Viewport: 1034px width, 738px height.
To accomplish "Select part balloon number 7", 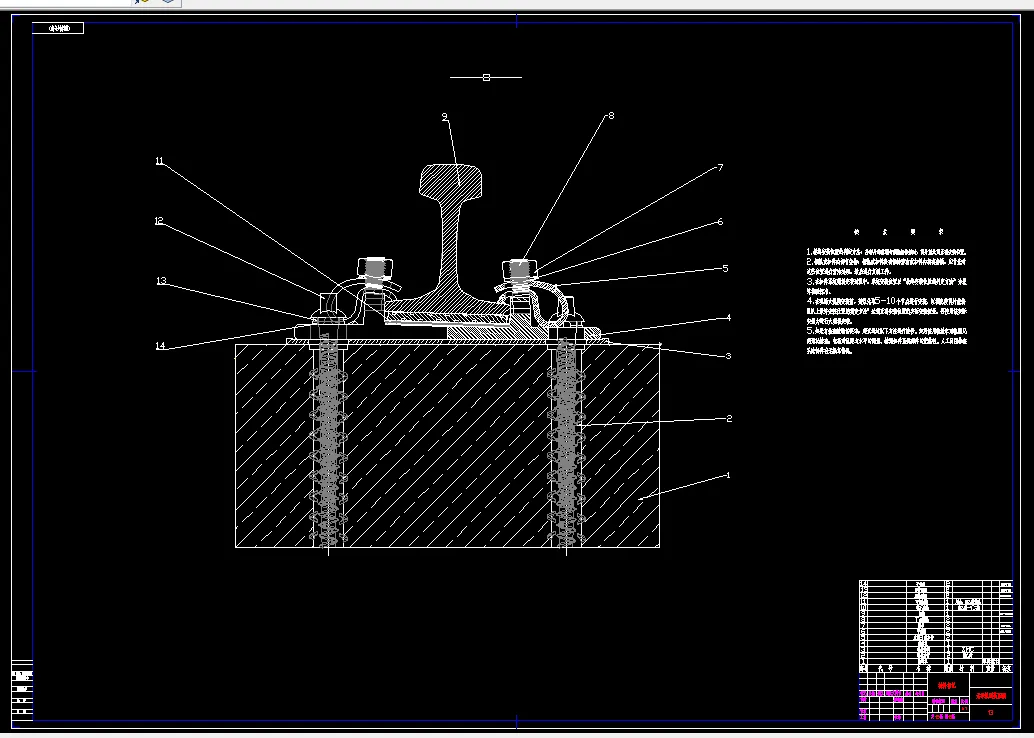I will click(x=720, y=168).
